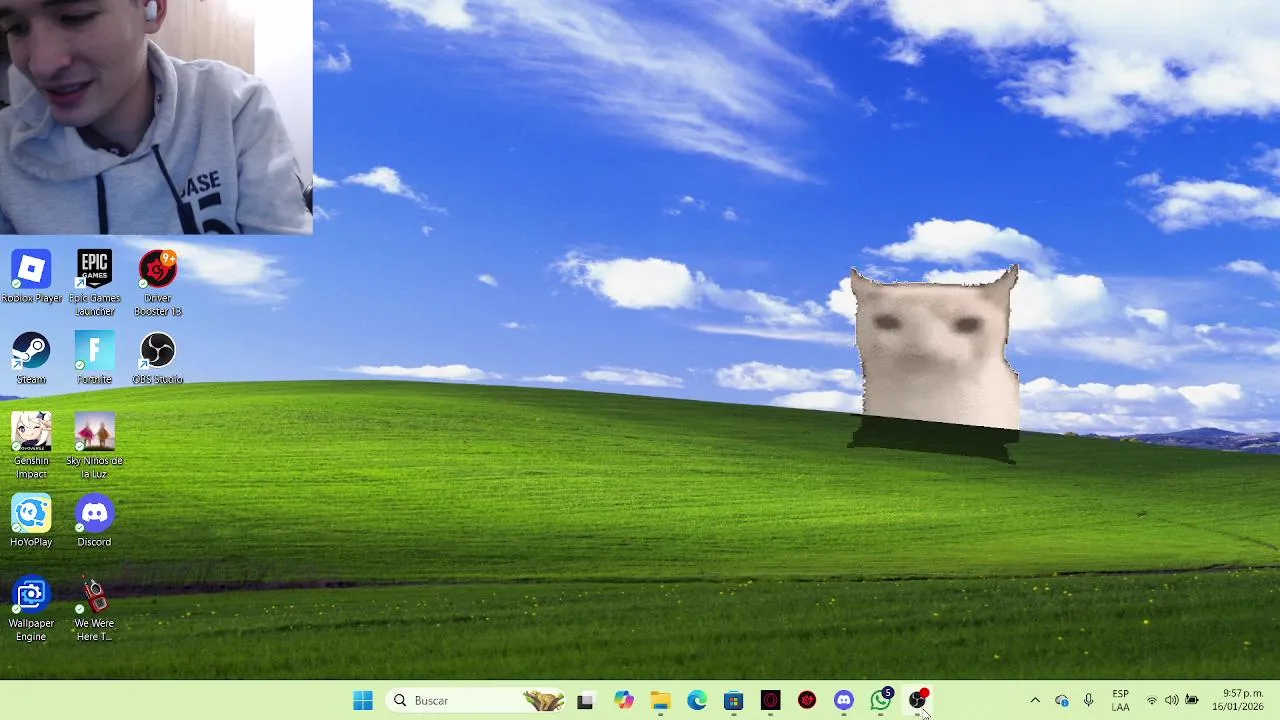The height and width of the screenshot is (720, 1280).
Task: Launch Copilot from the taskbar
Action: coord(624,700)
